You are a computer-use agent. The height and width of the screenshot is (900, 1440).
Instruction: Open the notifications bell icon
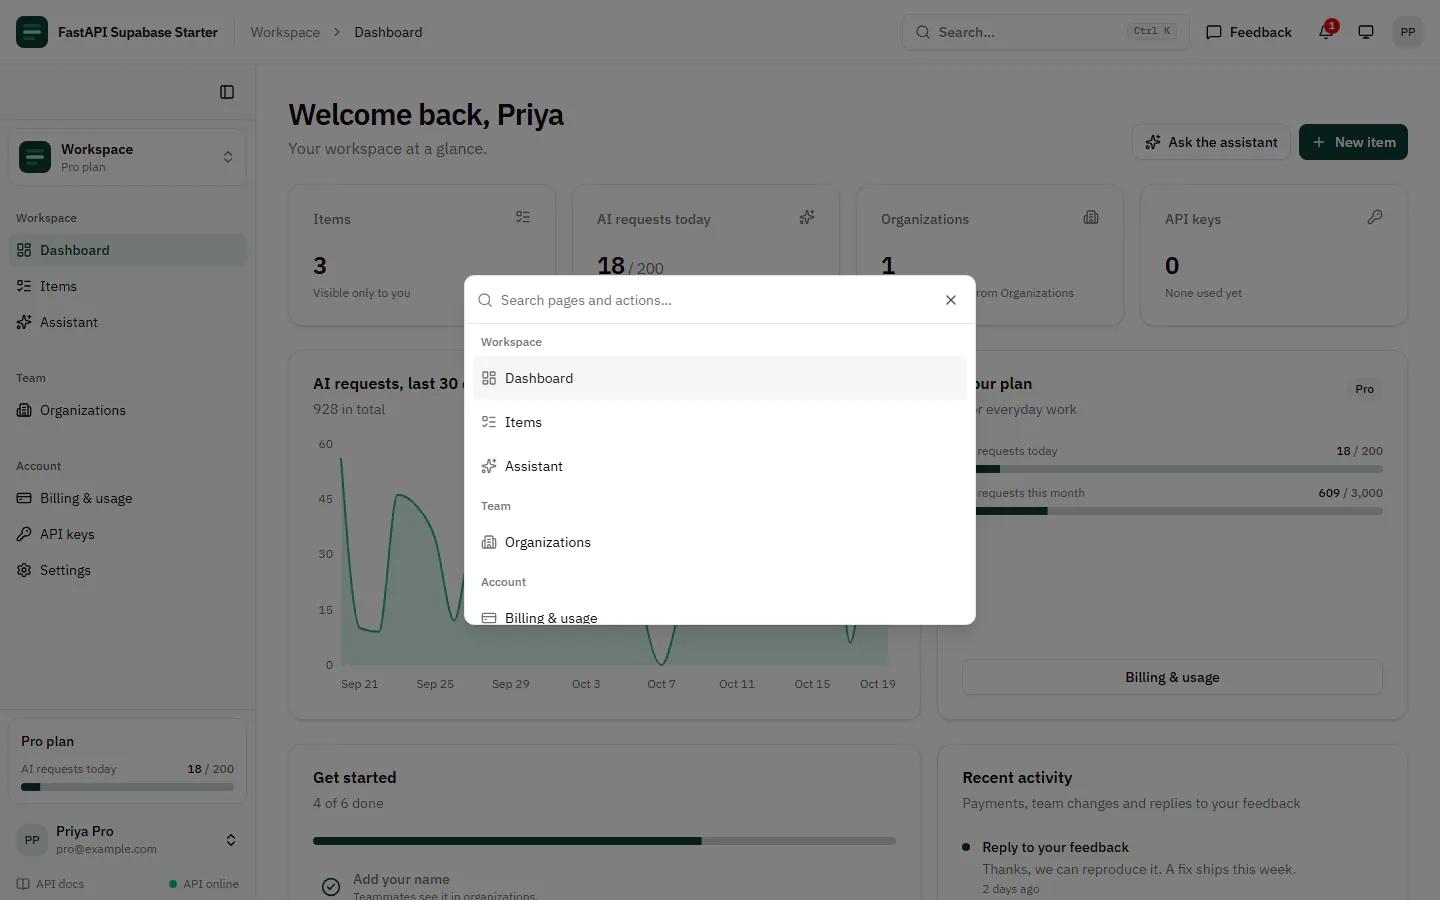click(x=1326, y=32)
